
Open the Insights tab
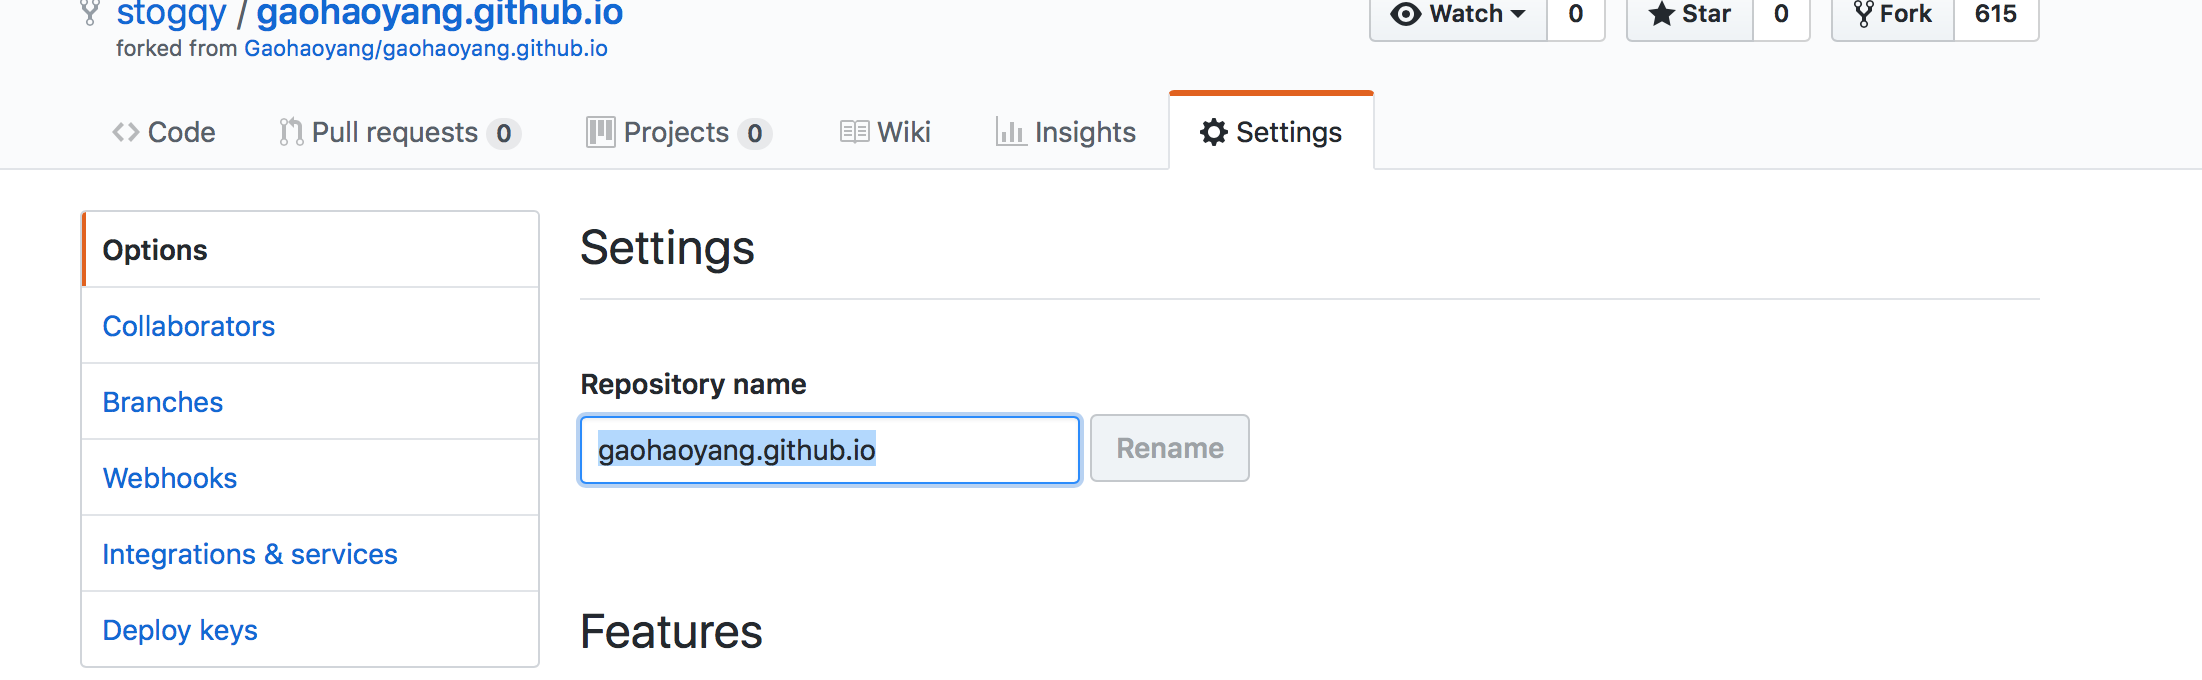pyautogui.click(x=1084, y=132)
